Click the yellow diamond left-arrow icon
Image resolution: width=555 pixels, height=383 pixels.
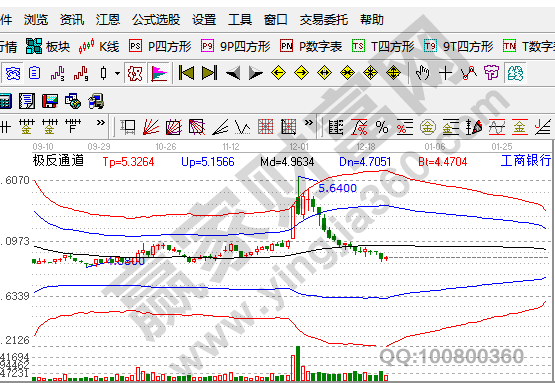279,73
